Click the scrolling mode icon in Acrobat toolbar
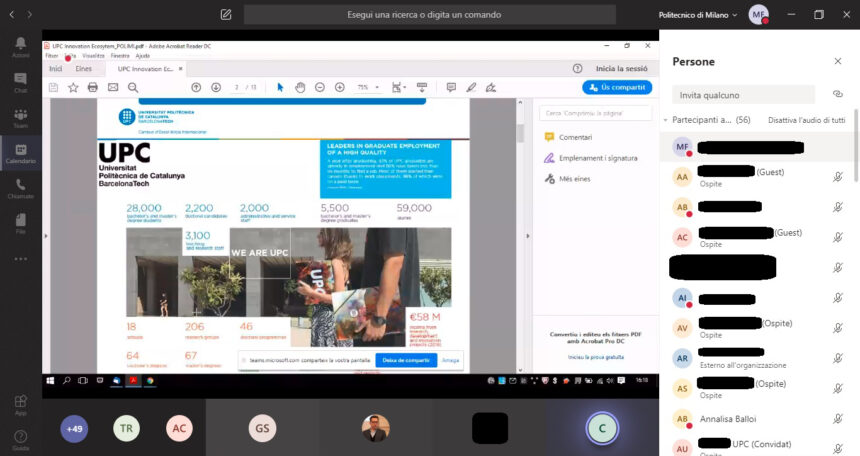This screenshot has height=456, width=860. pos(422,87)
